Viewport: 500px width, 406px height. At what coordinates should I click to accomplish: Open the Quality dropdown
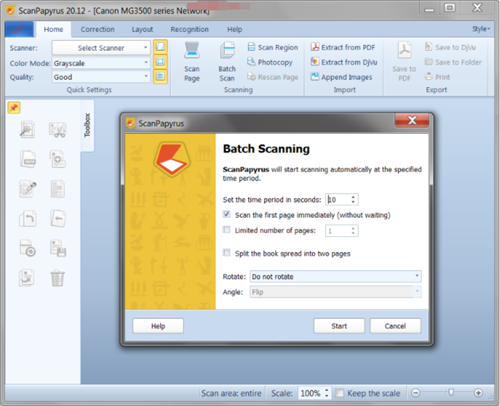click(x=101, y=77)
